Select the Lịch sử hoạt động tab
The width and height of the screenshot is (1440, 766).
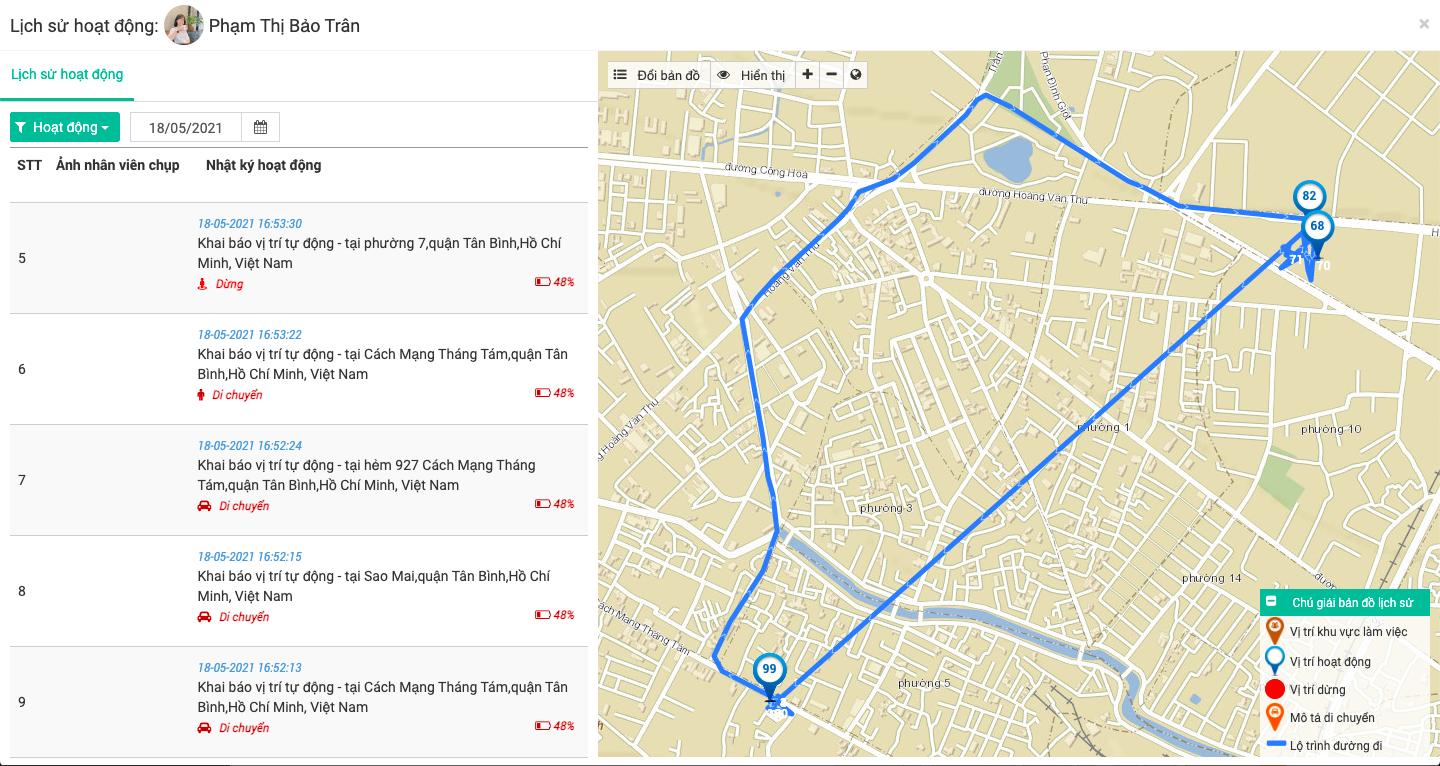point(67,75)
